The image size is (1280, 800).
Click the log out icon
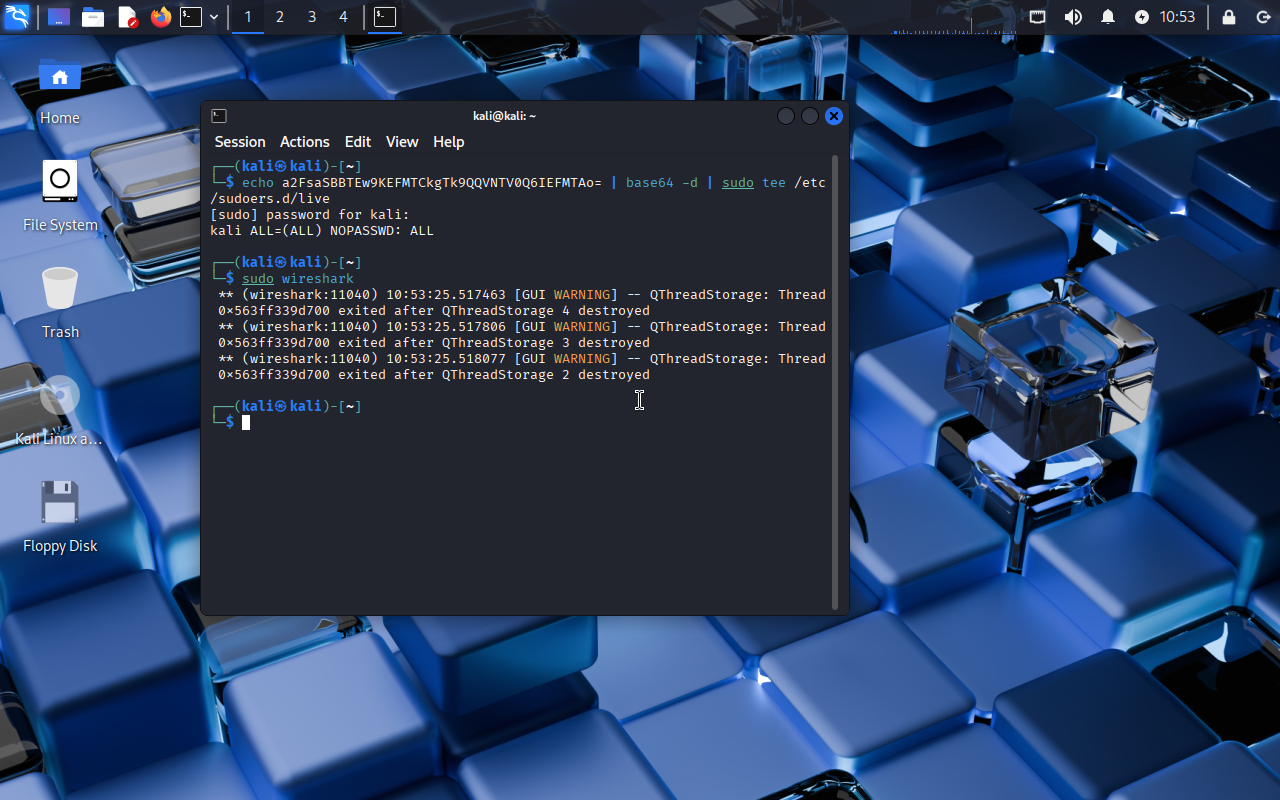[x=1263, y=17]
